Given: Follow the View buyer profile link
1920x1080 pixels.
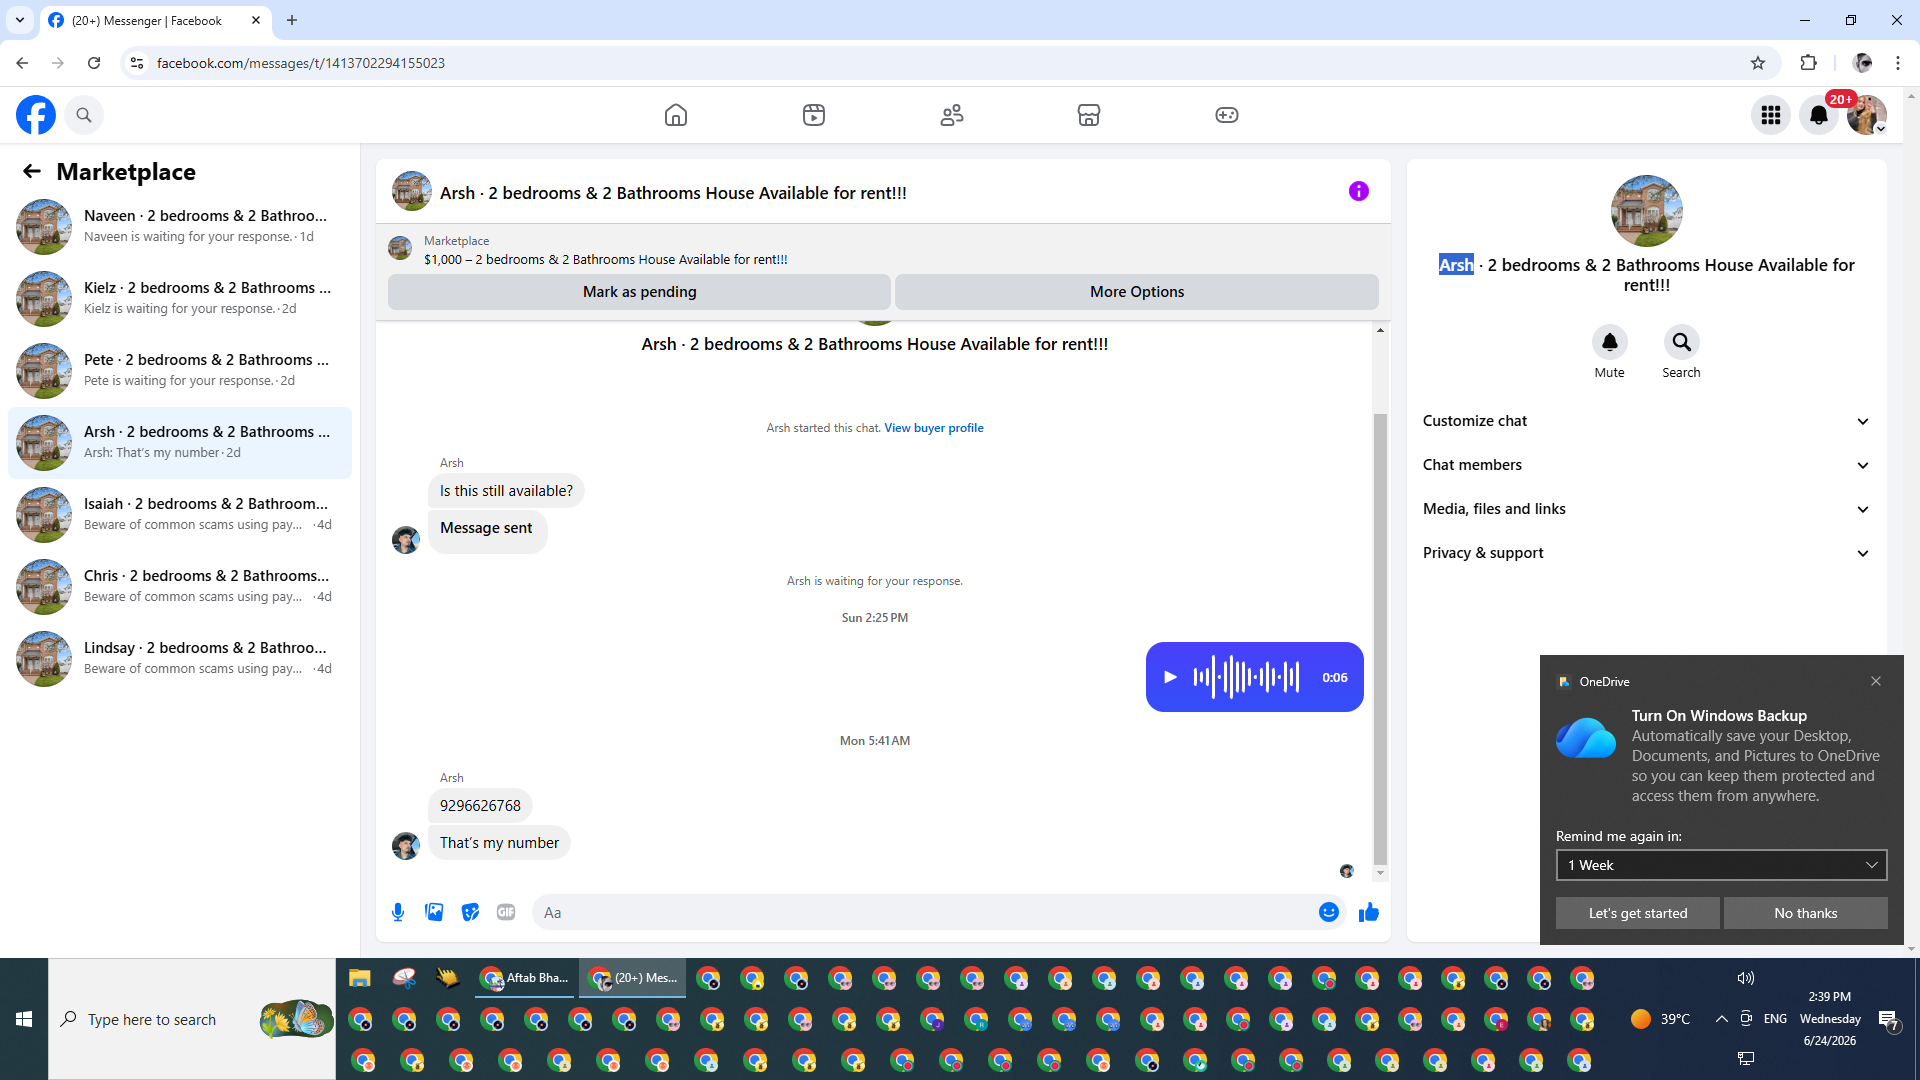Looking at the screenshot, I should tap(934, 428).
